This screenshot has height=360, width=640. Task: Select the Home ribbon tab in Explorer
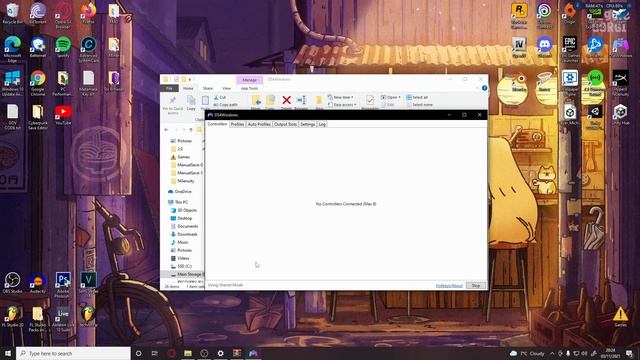(188, 88)
